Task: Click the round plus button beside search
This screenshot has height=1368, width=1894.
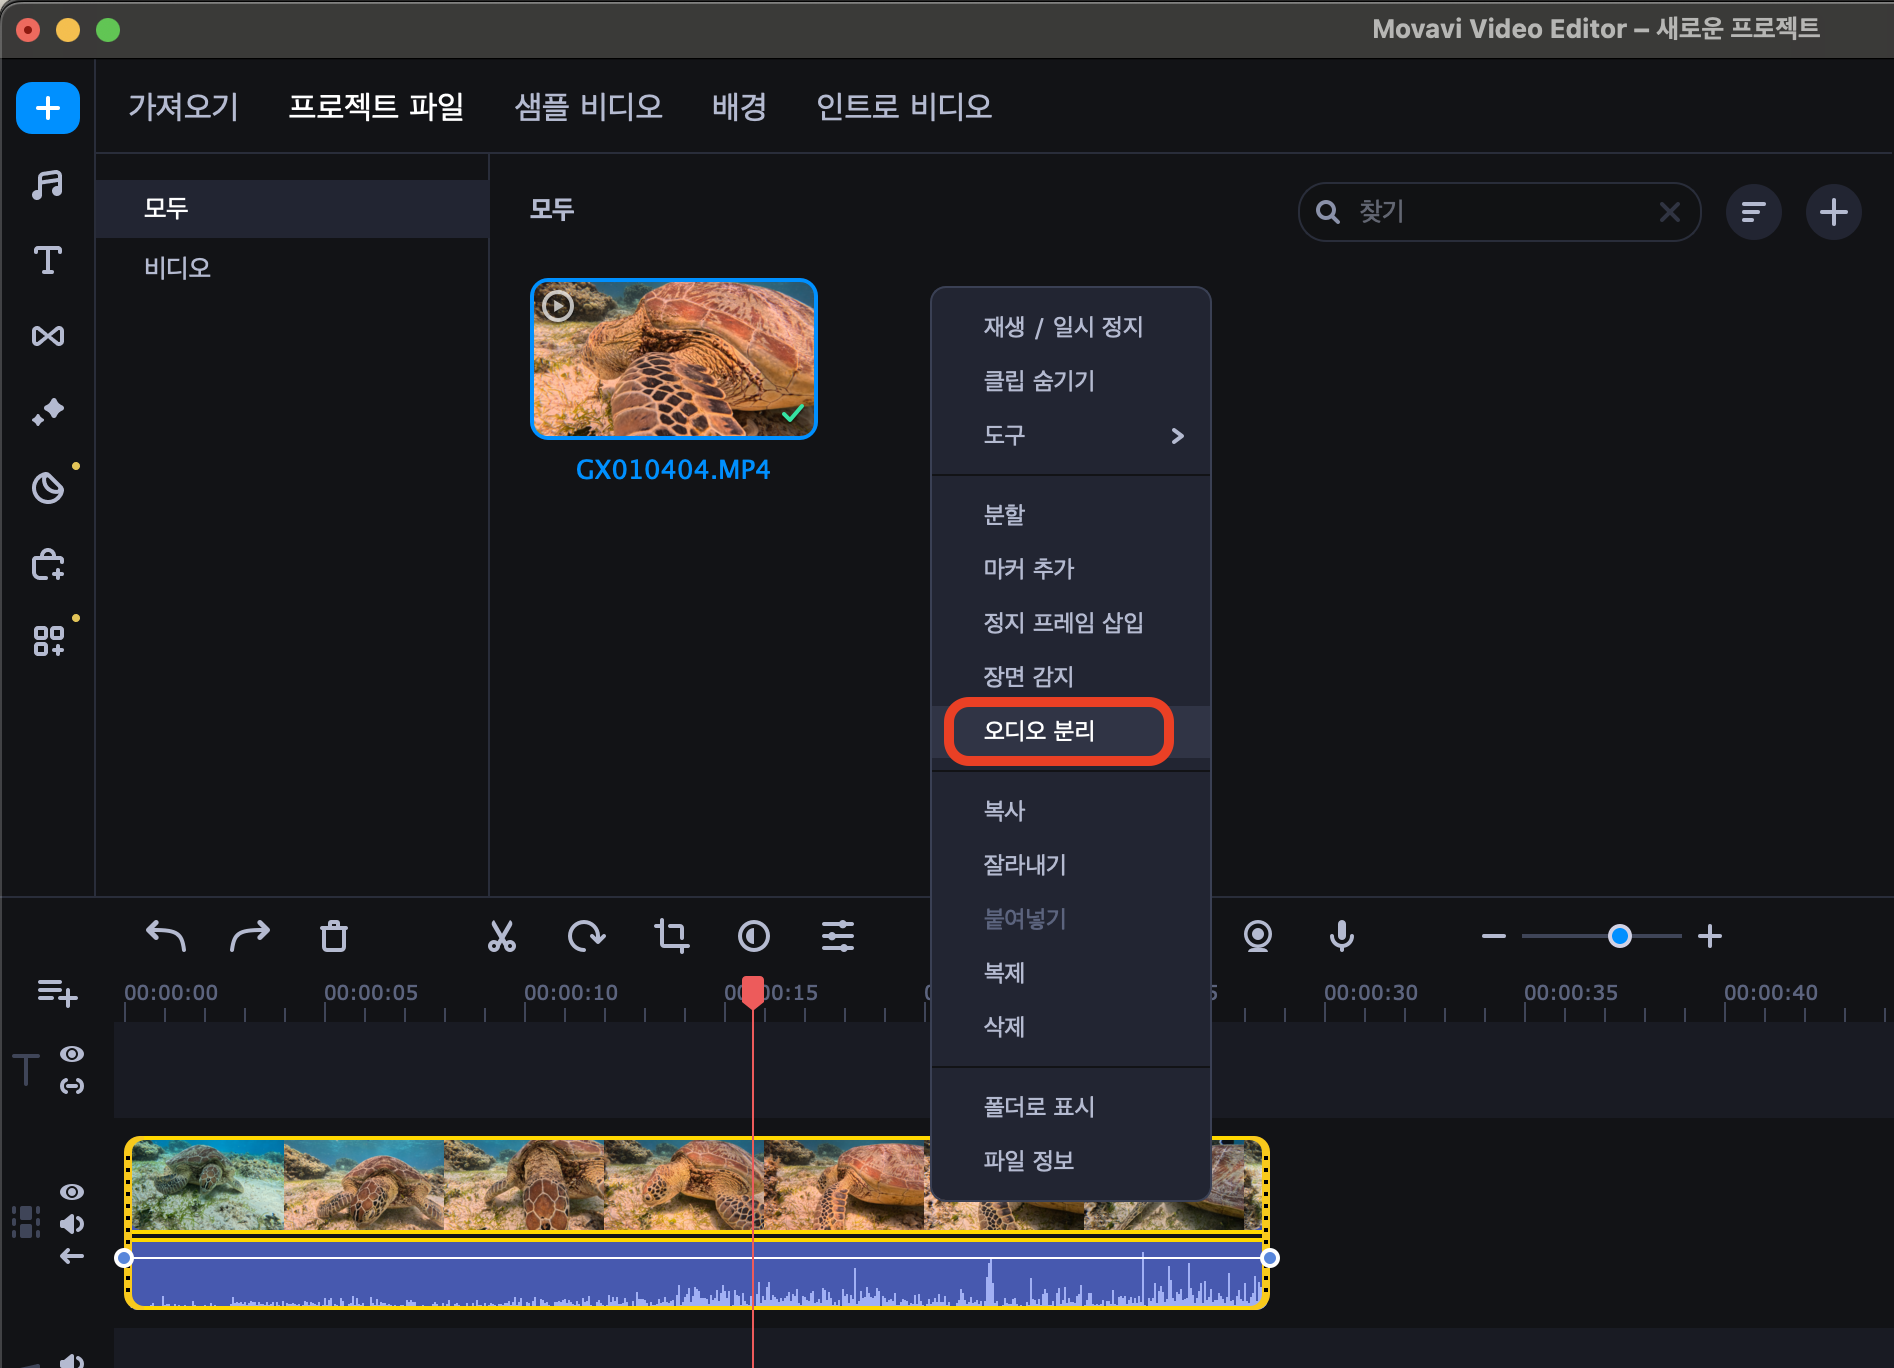Action: coord(1834,212)
